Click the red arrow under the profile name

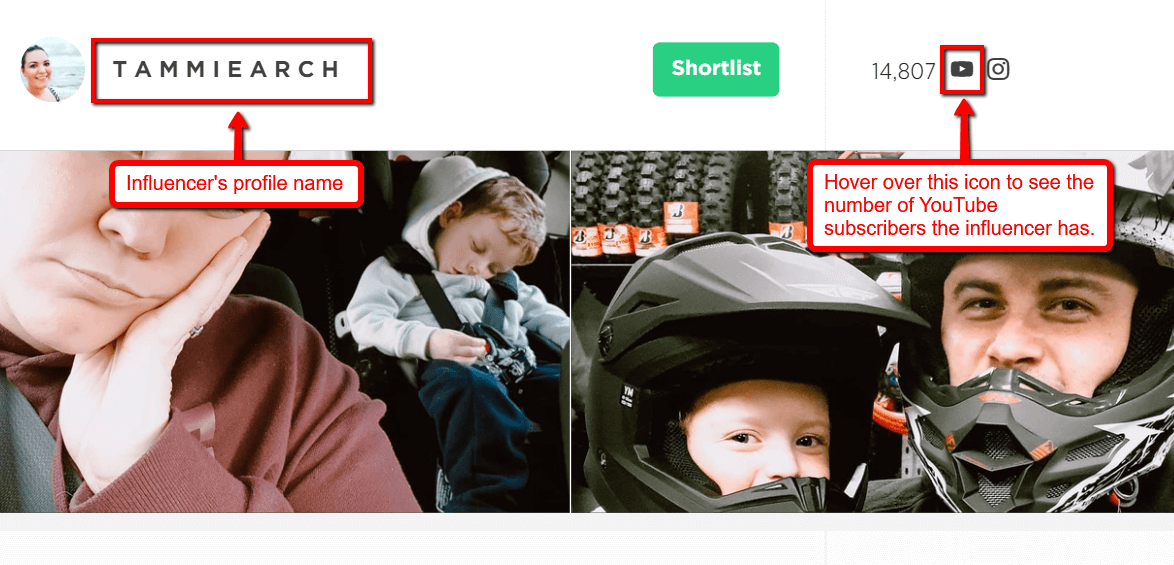point(238,135)
